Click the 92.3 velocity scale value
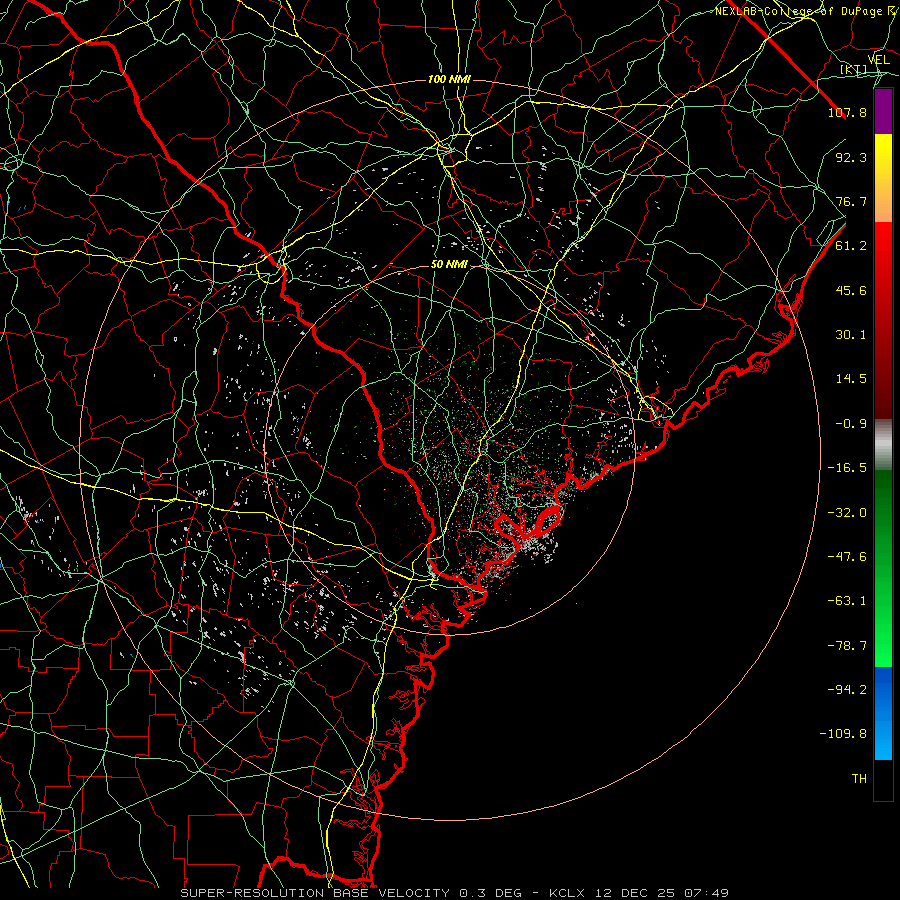 [x=851, y=157]
